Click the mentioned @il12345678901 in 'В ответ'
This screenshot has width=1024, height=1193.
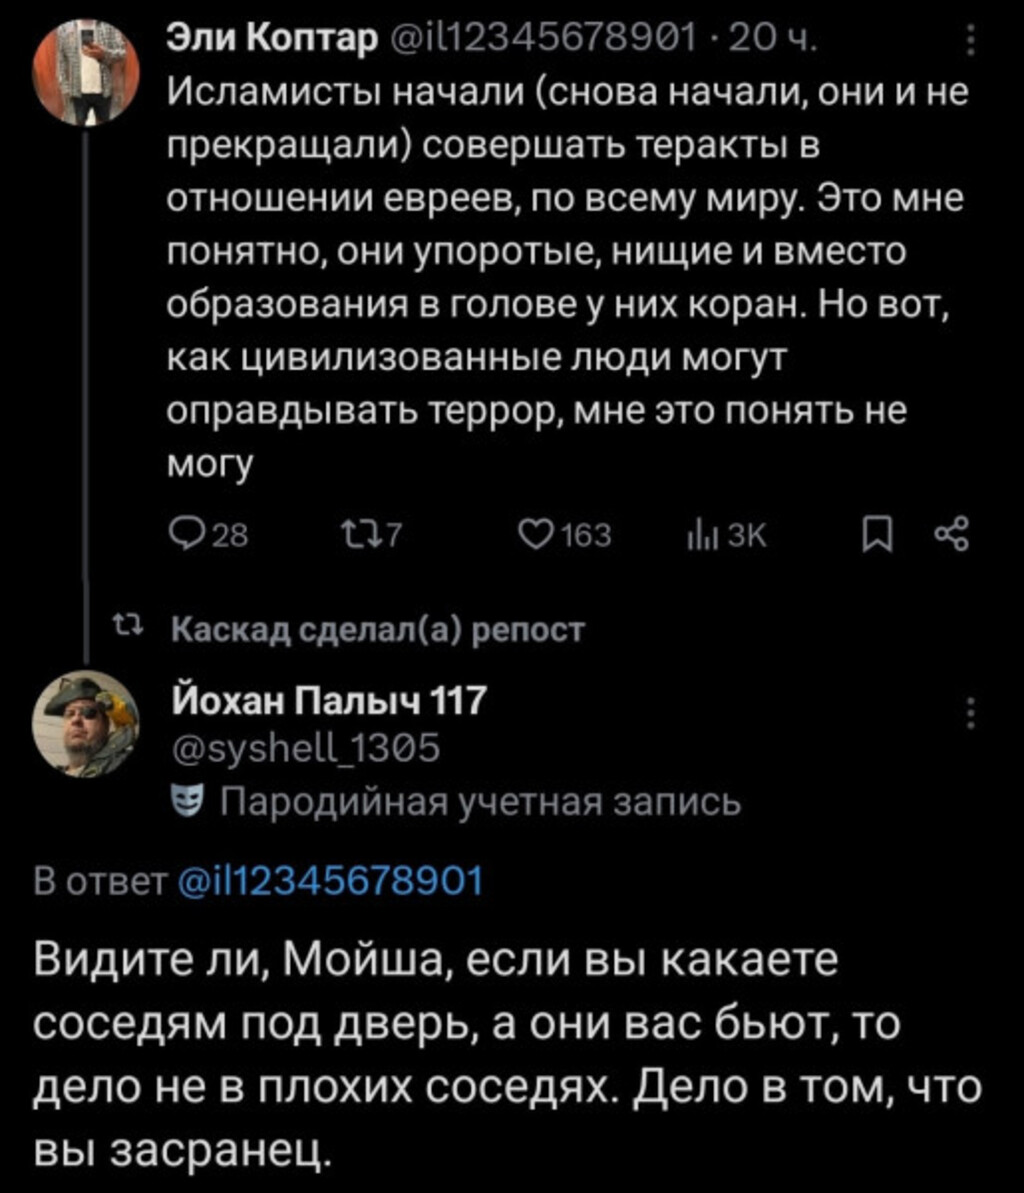click(x=329, y=882)
